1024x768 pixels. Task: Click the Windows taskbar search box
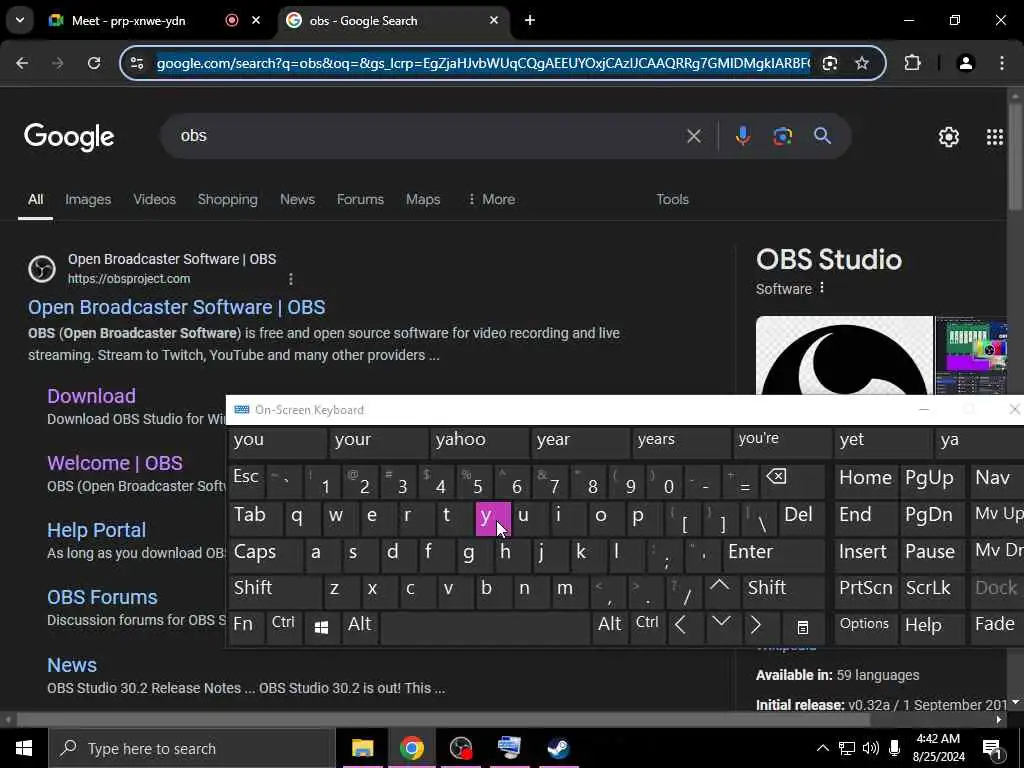click(192, 748)
